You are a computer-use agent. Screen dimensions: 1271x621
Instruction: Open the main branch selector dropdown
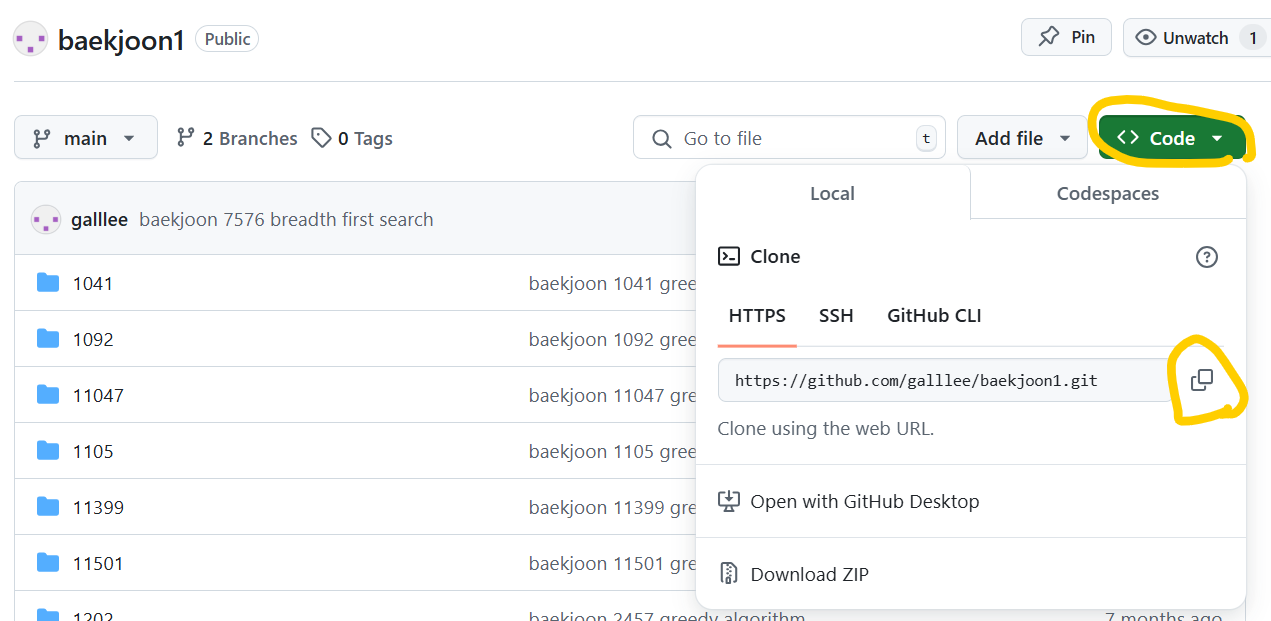click(x=86, y=137)
